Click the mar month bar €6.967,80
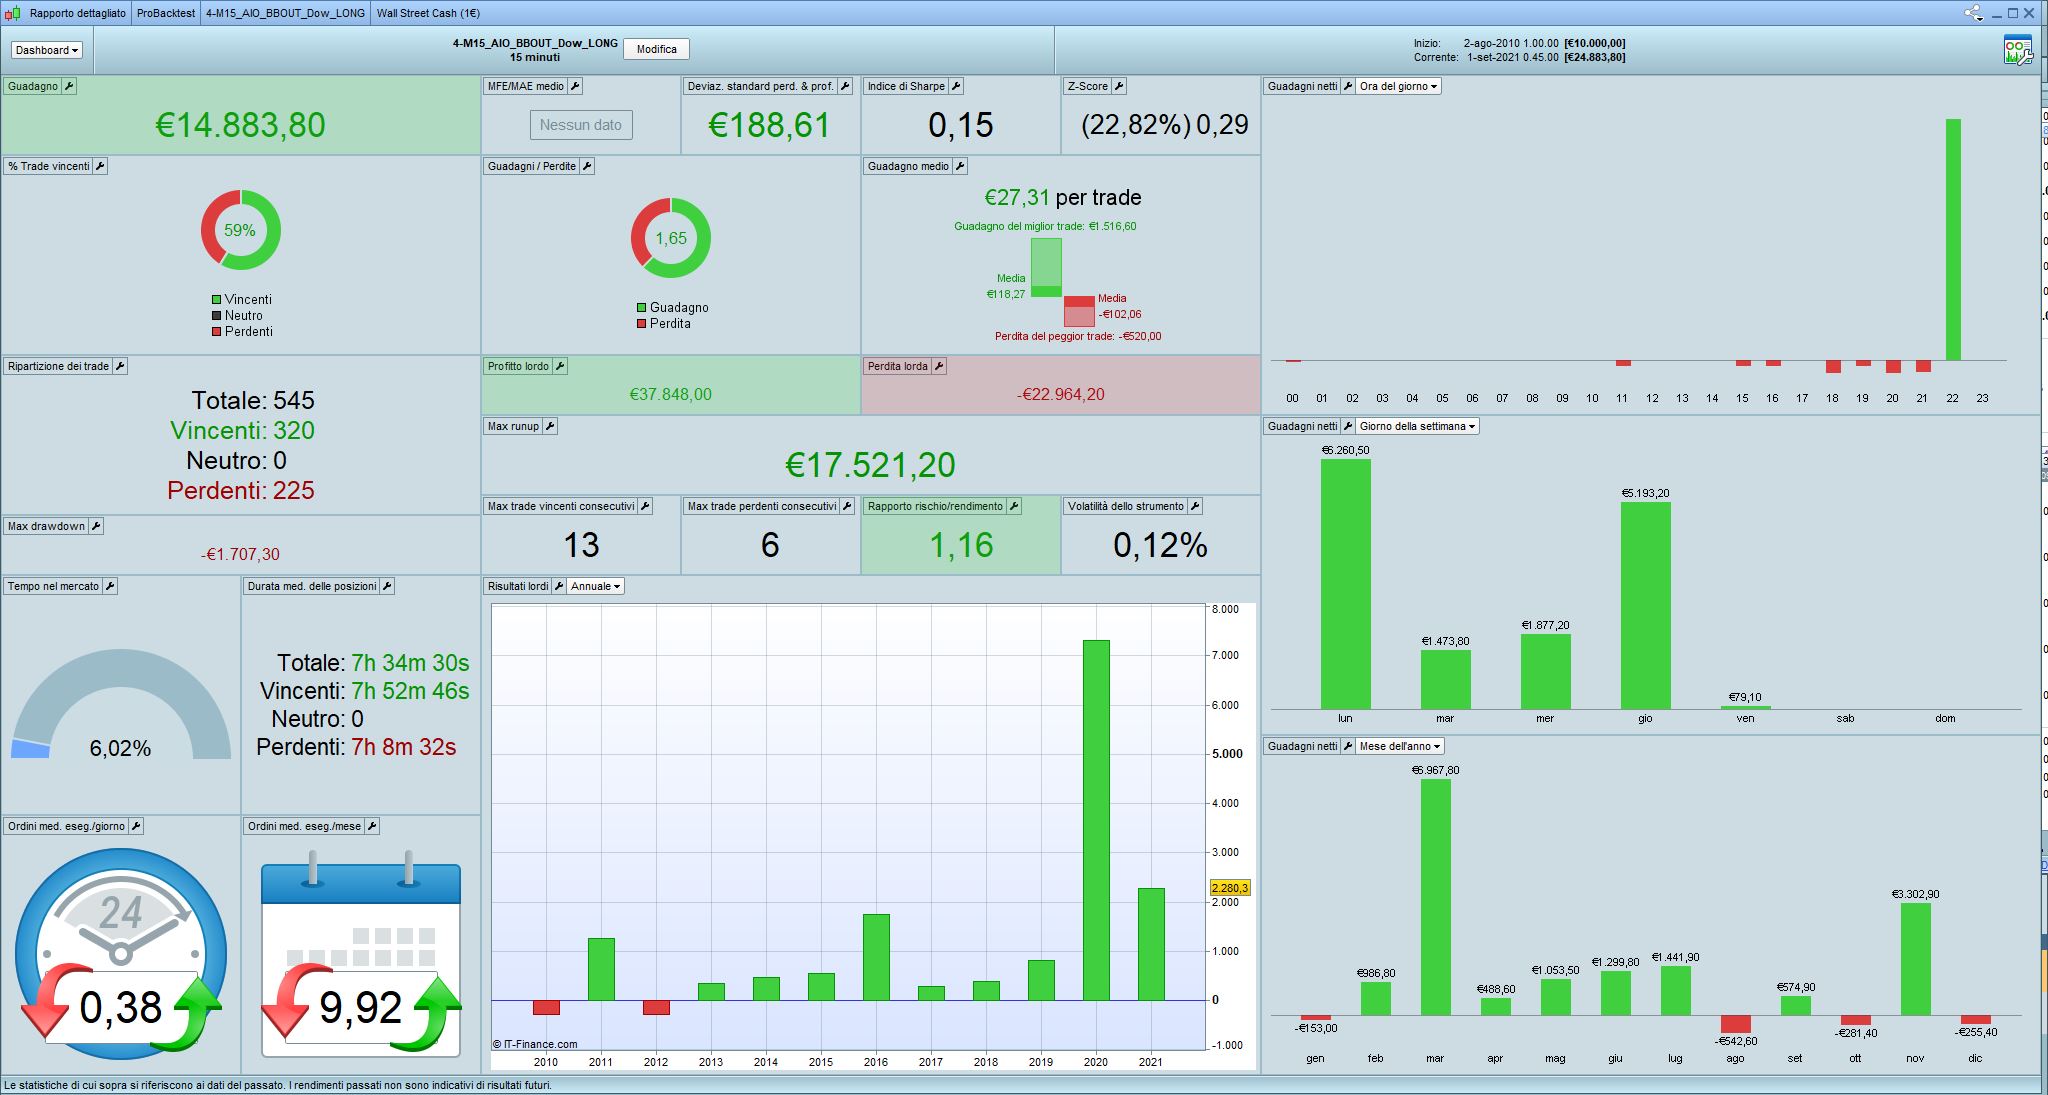2048x1095 pixels. point(1435,897)
